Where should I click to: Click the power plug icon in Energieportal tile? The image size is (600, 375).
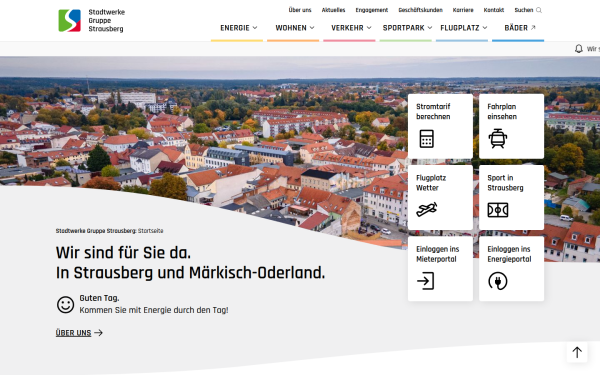(497, 281)
